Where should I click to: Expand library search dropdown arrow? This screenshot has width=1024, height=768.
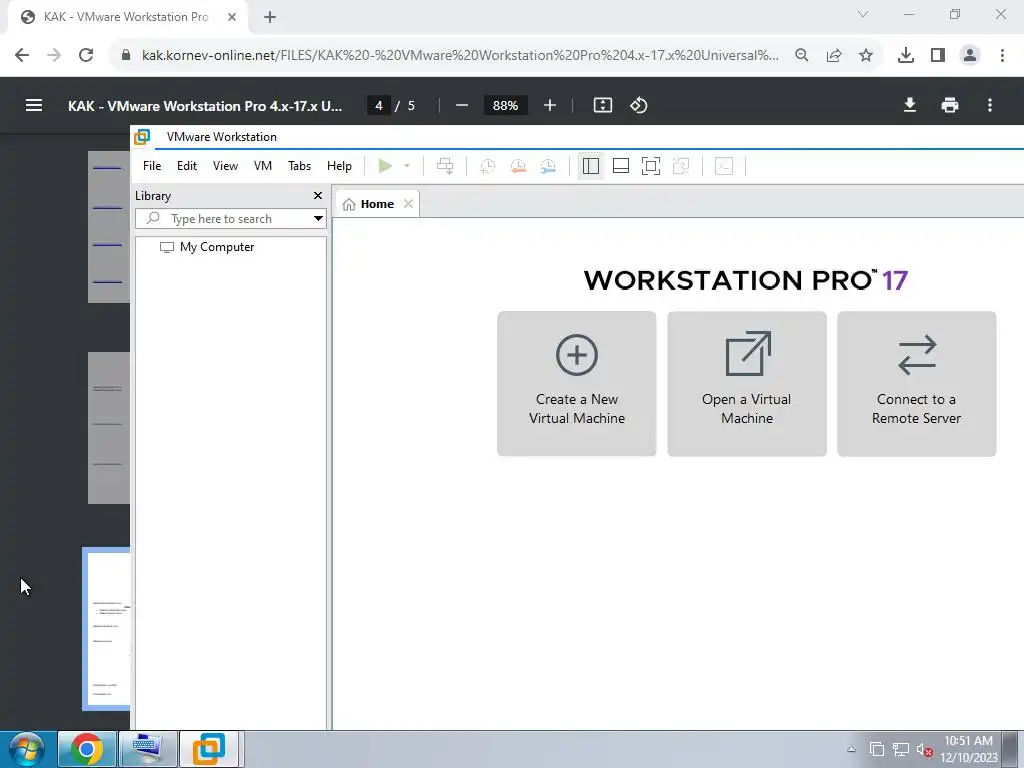318,219
